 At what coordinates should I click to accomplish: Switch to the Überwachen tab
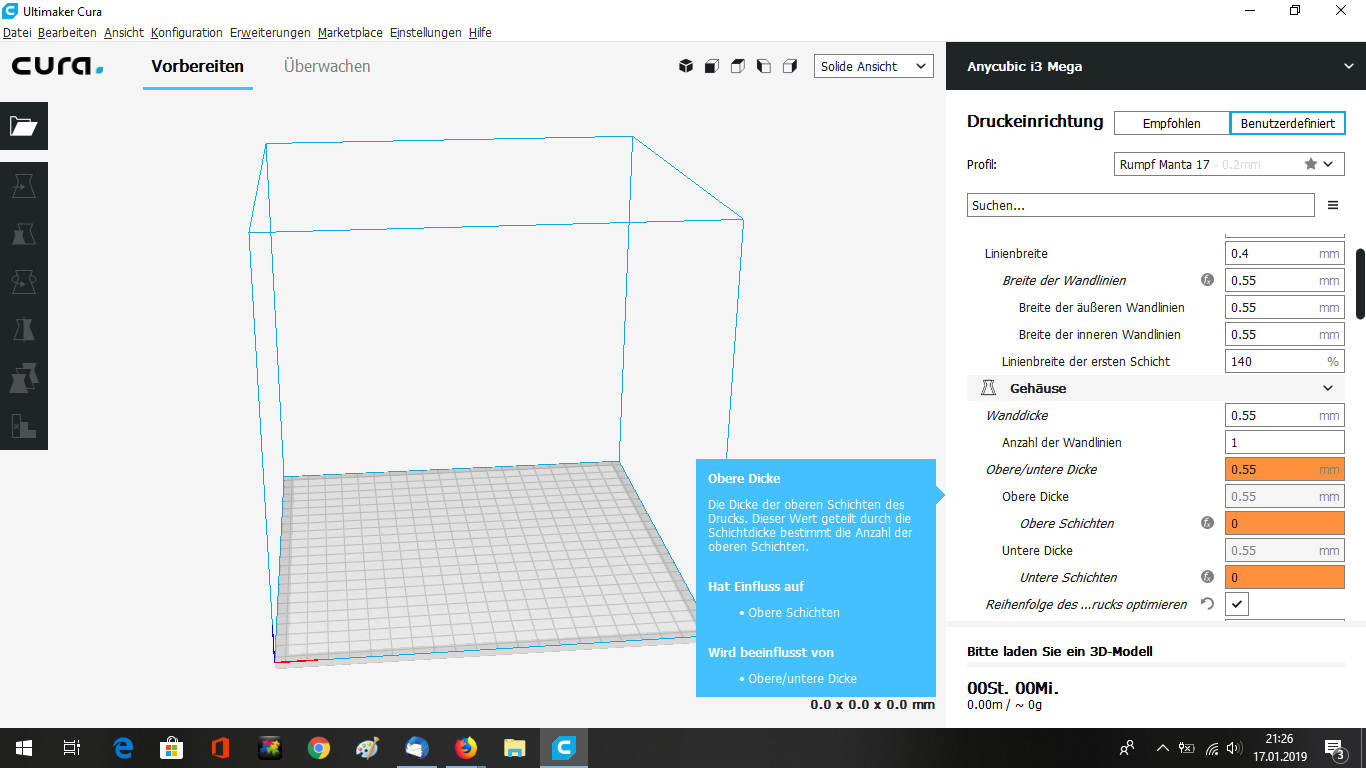tap(327, 66)
